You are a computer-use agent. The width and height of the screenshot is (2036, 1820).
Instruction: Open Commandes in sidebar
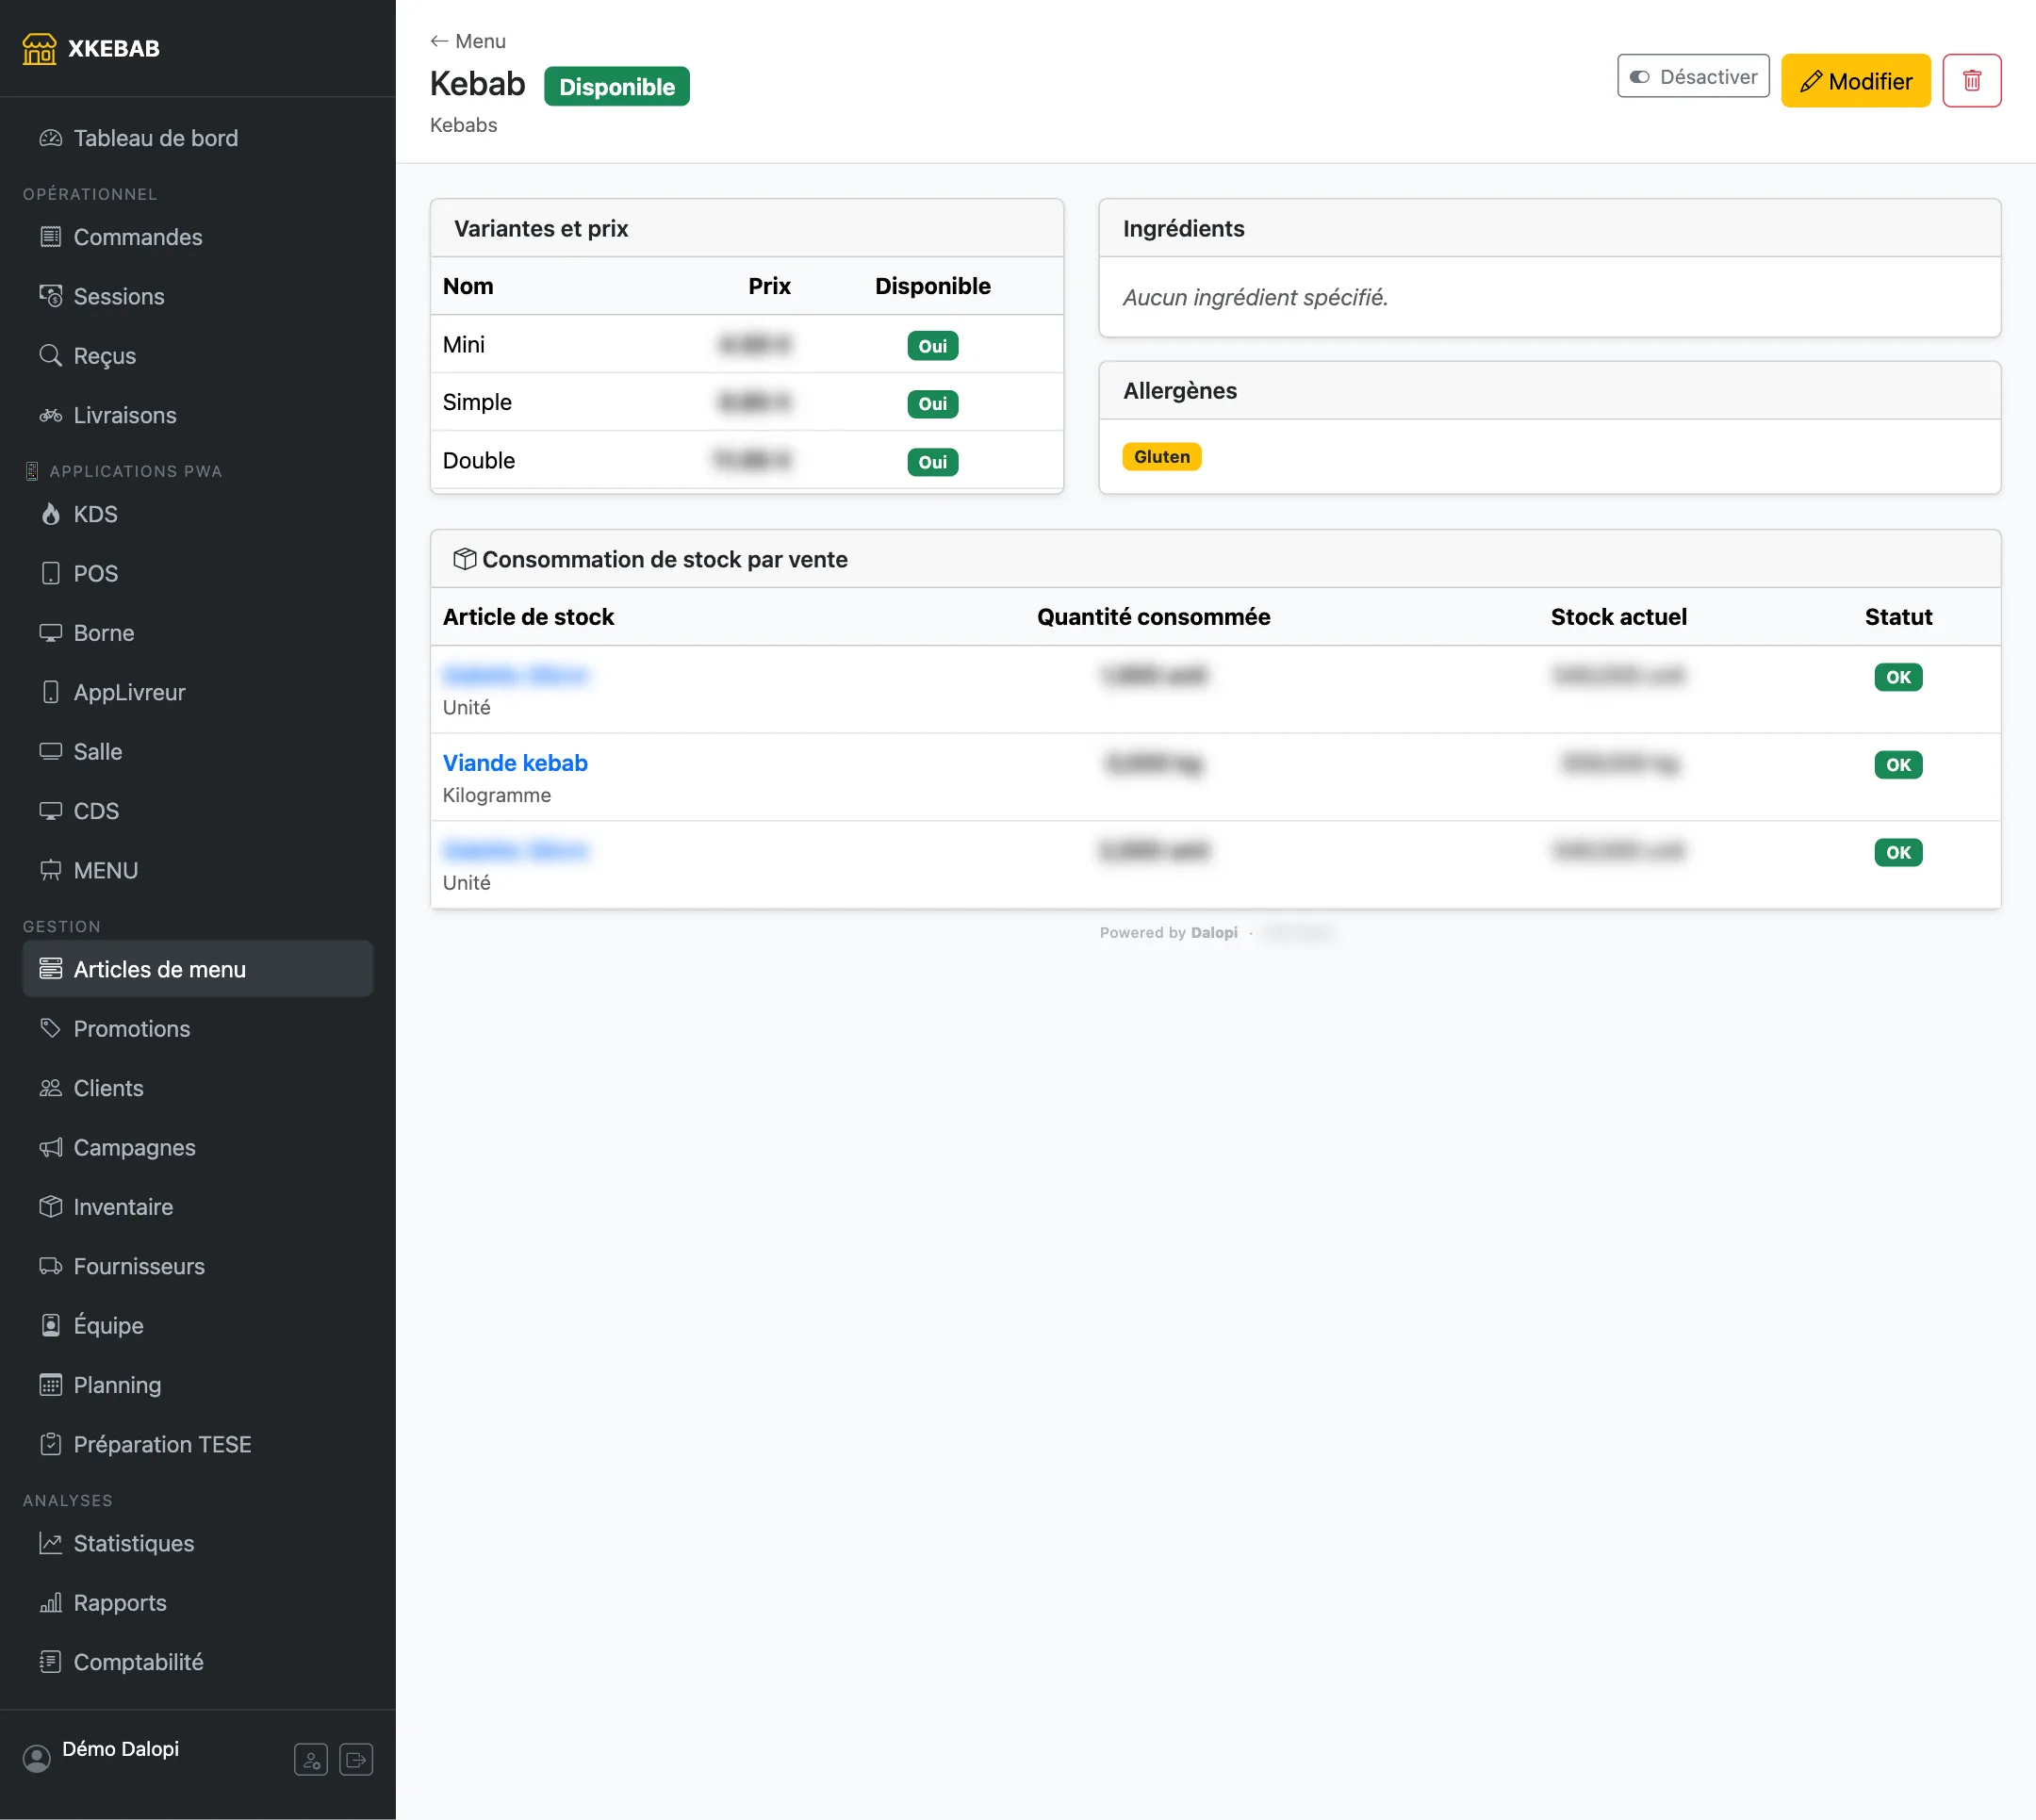198,237
